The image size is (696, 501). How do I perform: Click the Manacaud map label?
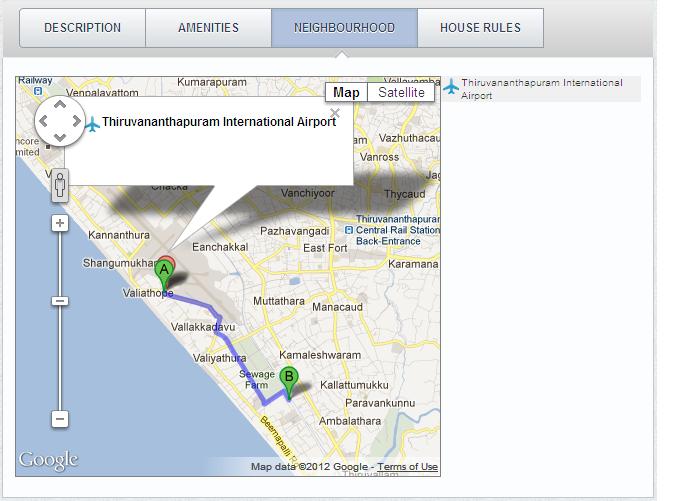(337, 307)
